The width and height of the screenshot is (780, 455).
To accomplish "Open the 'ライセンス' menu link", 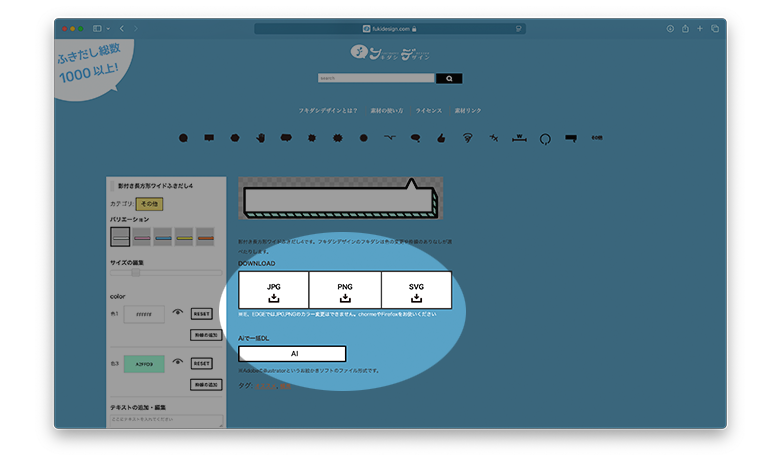I will pyautogui.click(x=429, y=110).
